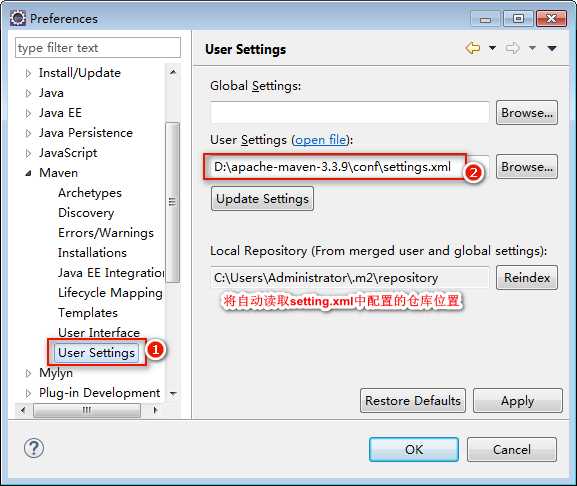This screenshot has width=577, height=486.
Task: Expand the Mylyn tree node
Action: point(28,373)
